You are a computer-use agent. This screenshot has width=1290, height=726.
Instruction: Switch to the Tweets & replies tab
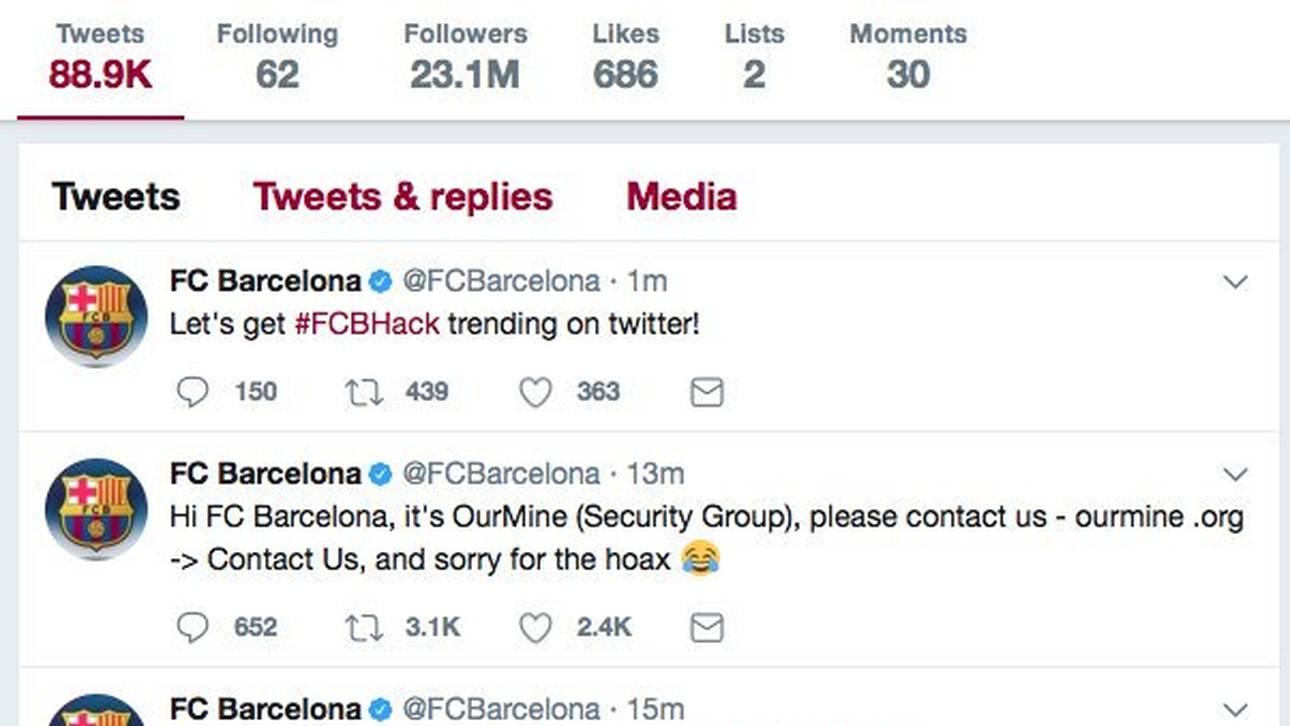[x=402, y=197]
